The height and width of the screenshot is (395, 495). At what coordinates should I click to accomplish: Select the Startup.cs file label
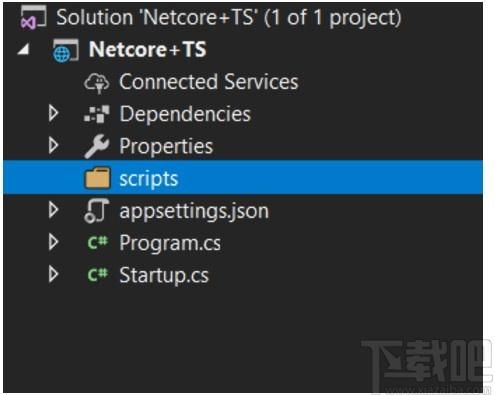coord(164,275)
